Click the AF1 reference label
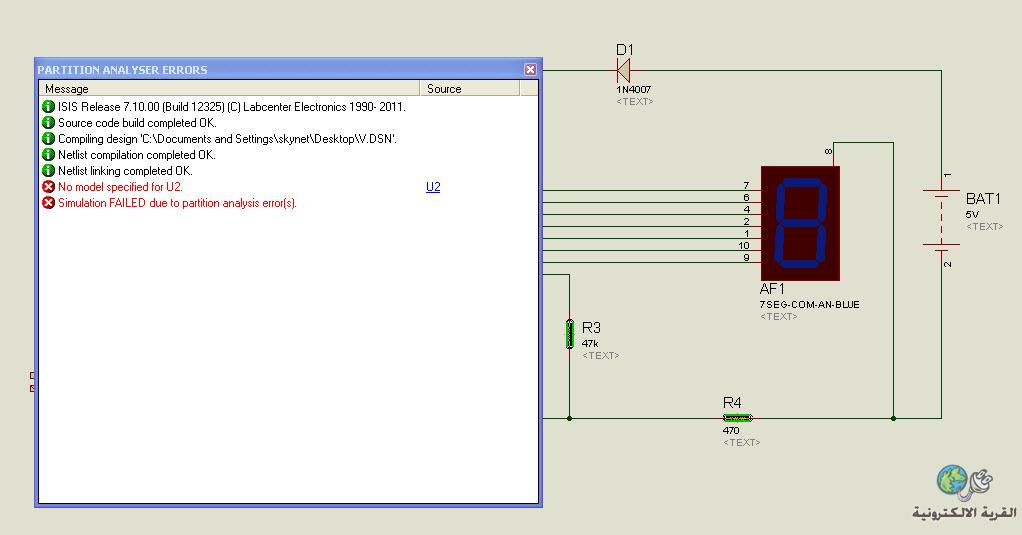 [772, 289]
